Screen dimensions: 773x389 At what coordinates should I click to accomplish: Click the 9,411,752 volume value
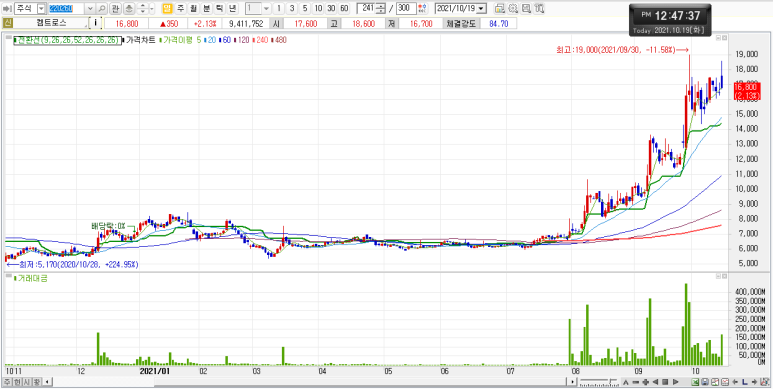[x=246, y=23]
